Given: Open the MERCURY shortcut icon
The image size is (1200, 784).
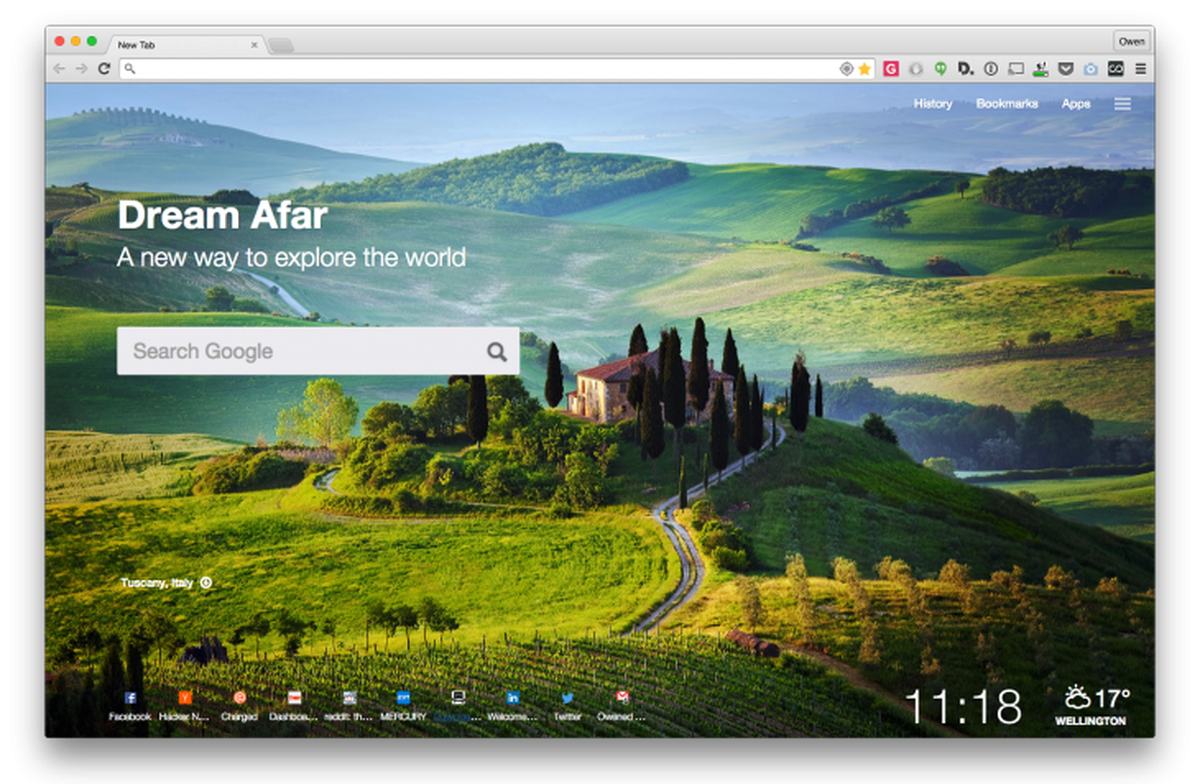Looking at the screenshot, I should [x=404, y=698].
